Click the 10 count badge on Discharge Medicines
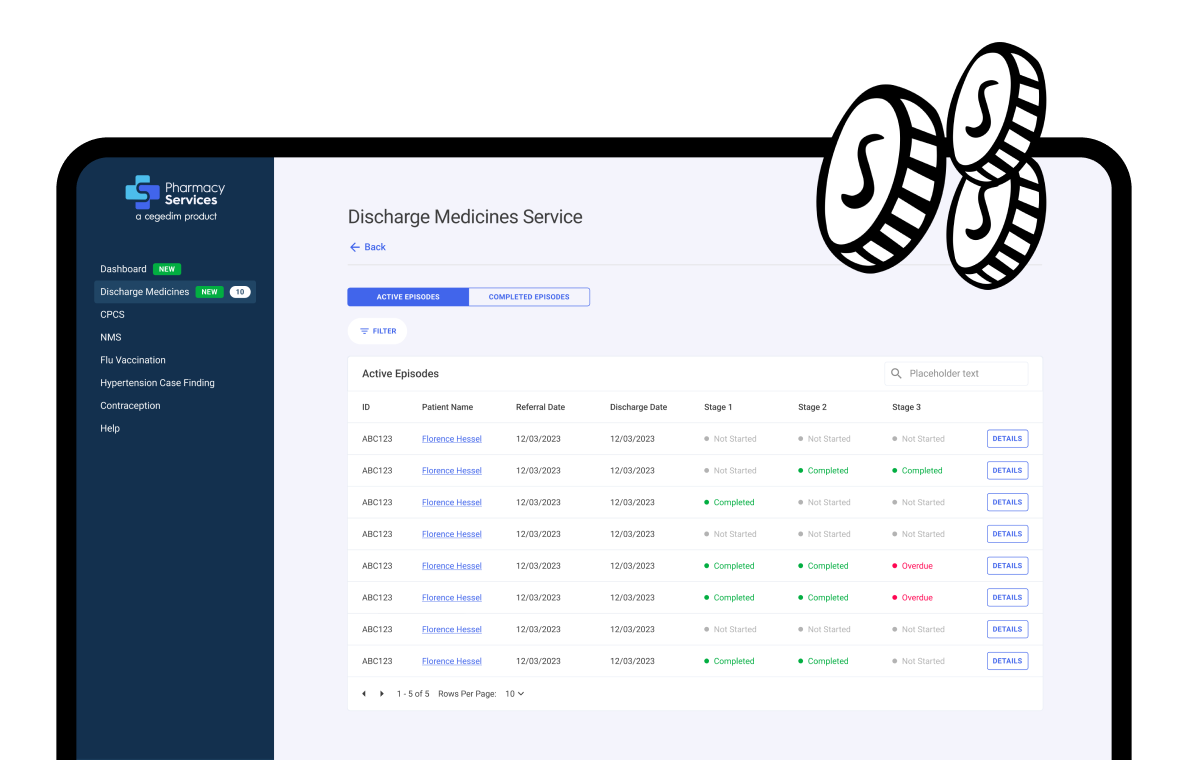The height and width of the screenshot is (760, 1188). click(x=239, y=292)
